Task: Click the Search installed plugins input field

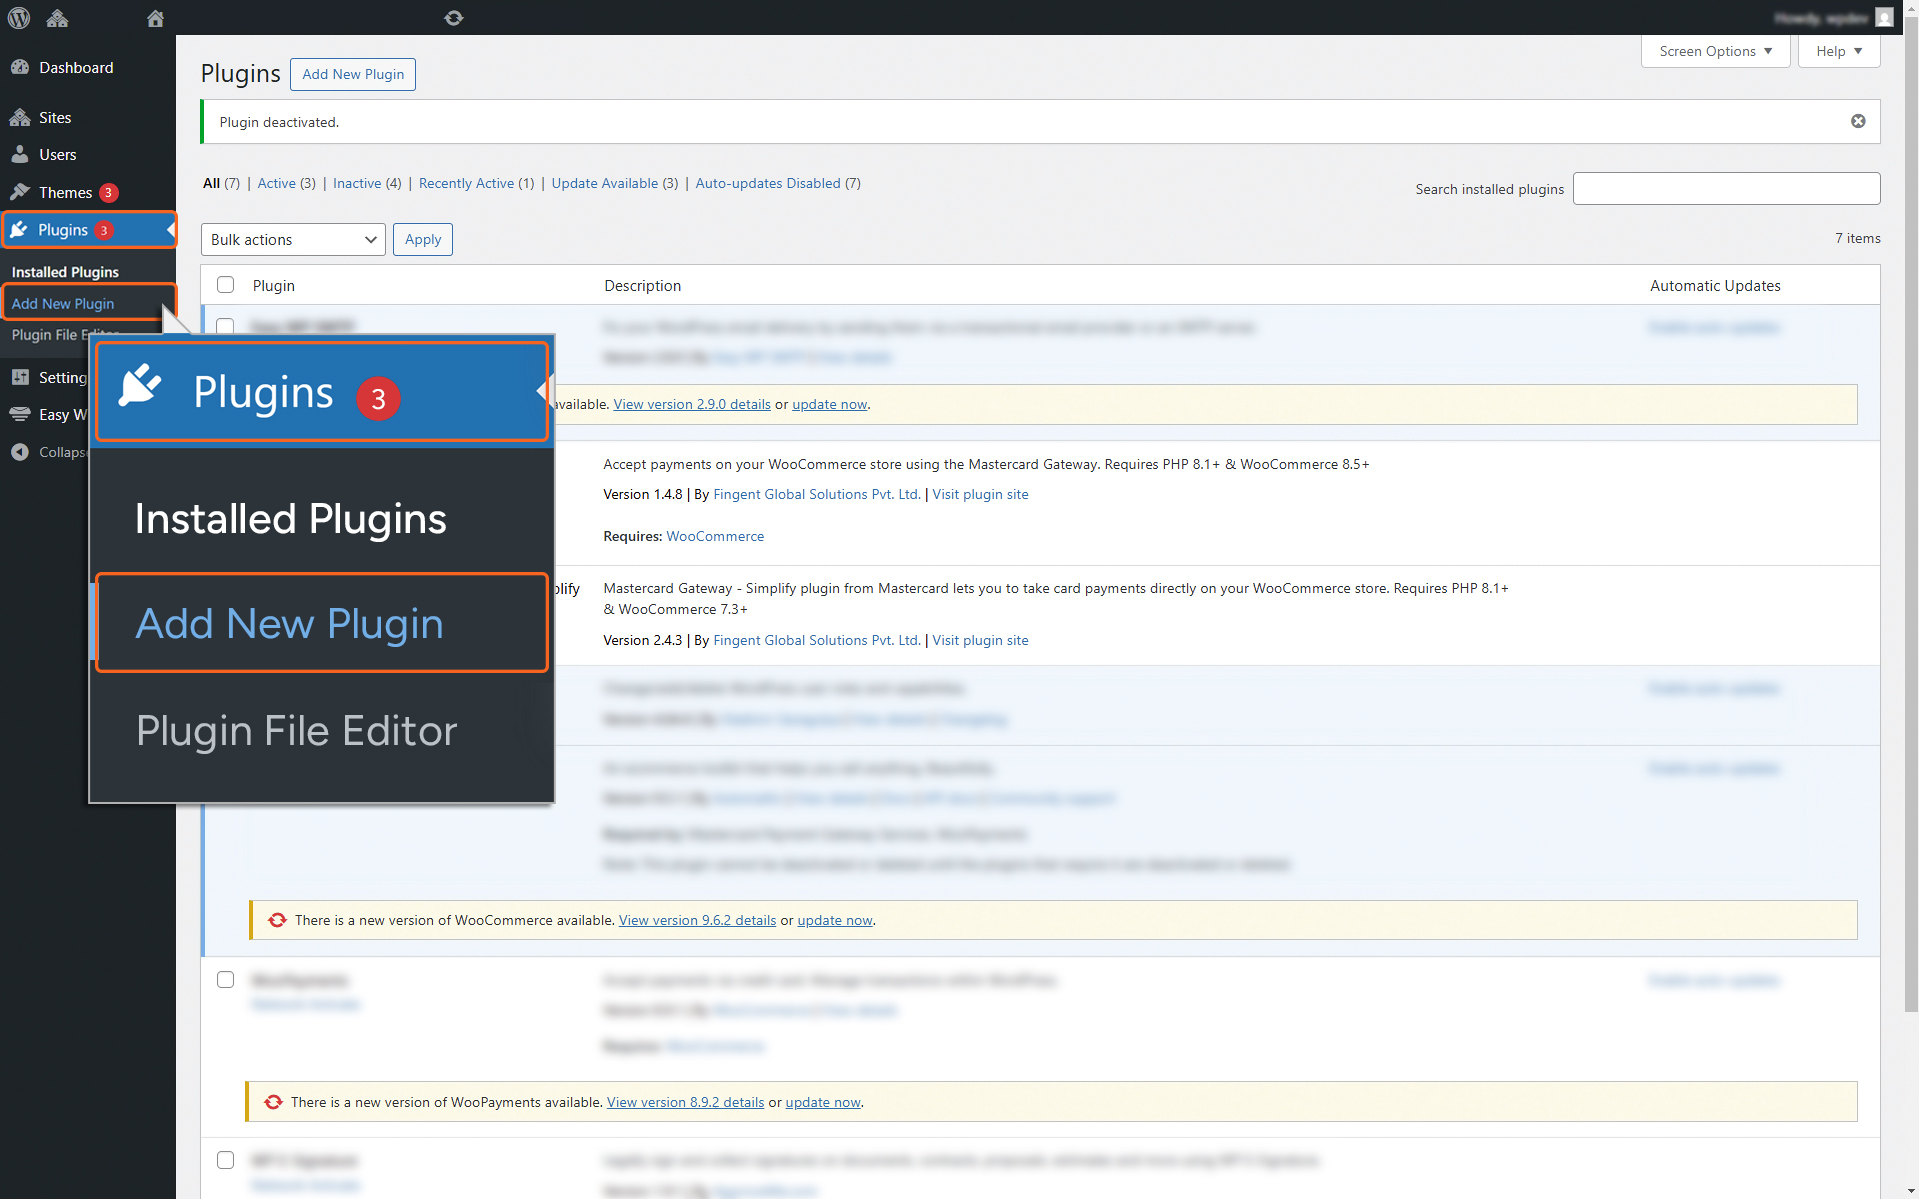Action: point(1726,188)
